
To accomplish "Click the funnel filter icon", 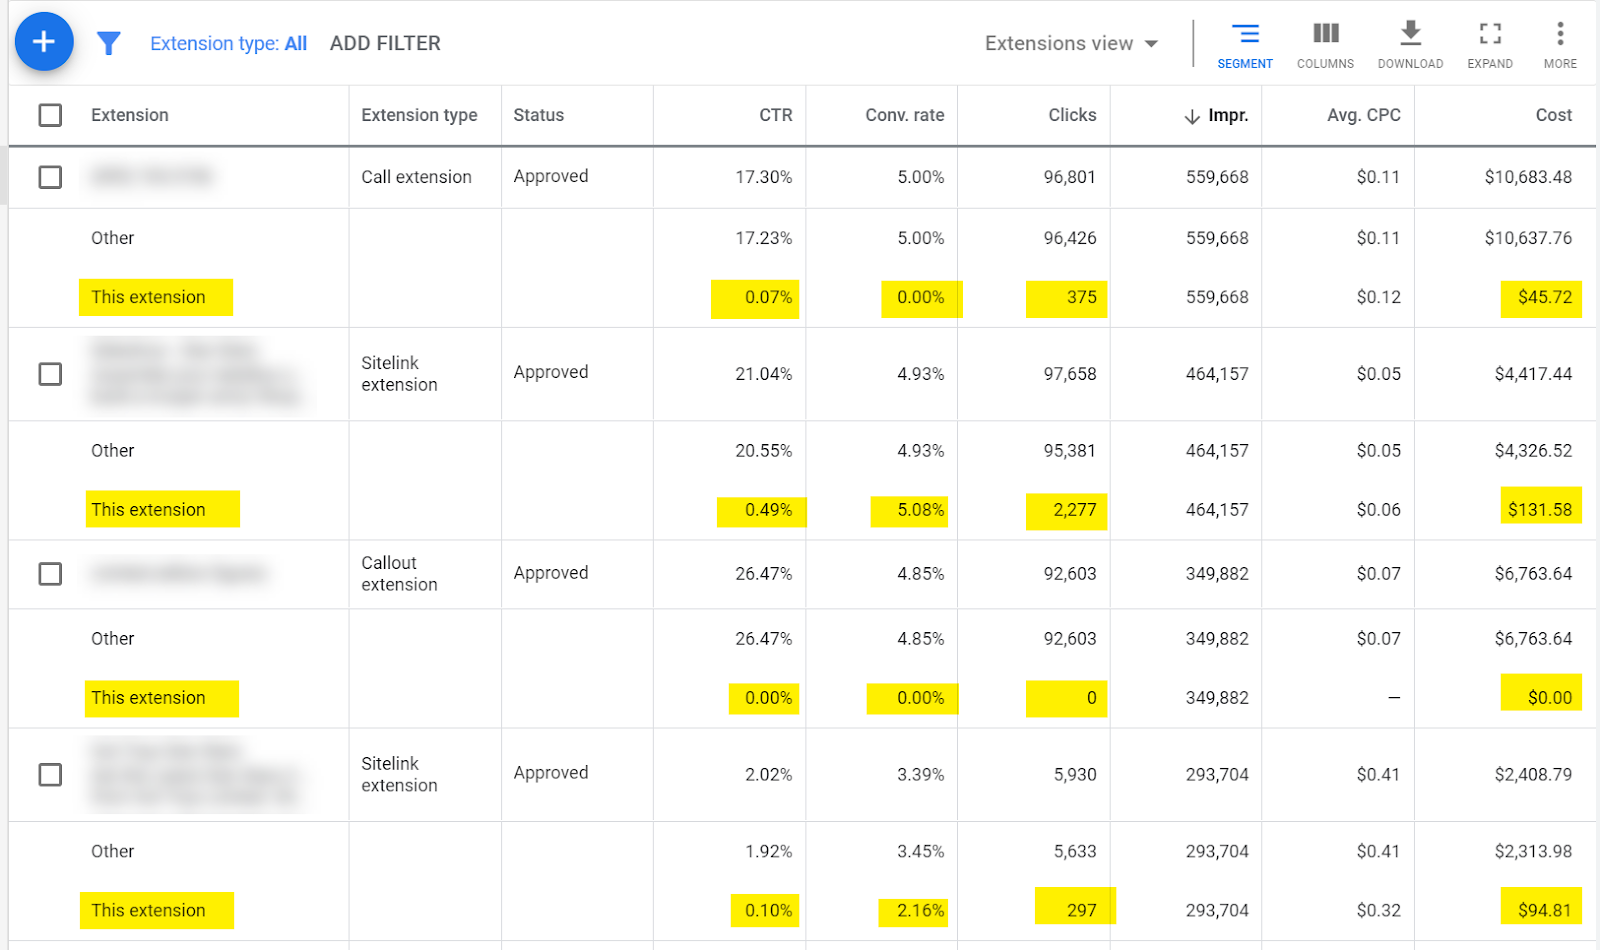I will [108, 43].
